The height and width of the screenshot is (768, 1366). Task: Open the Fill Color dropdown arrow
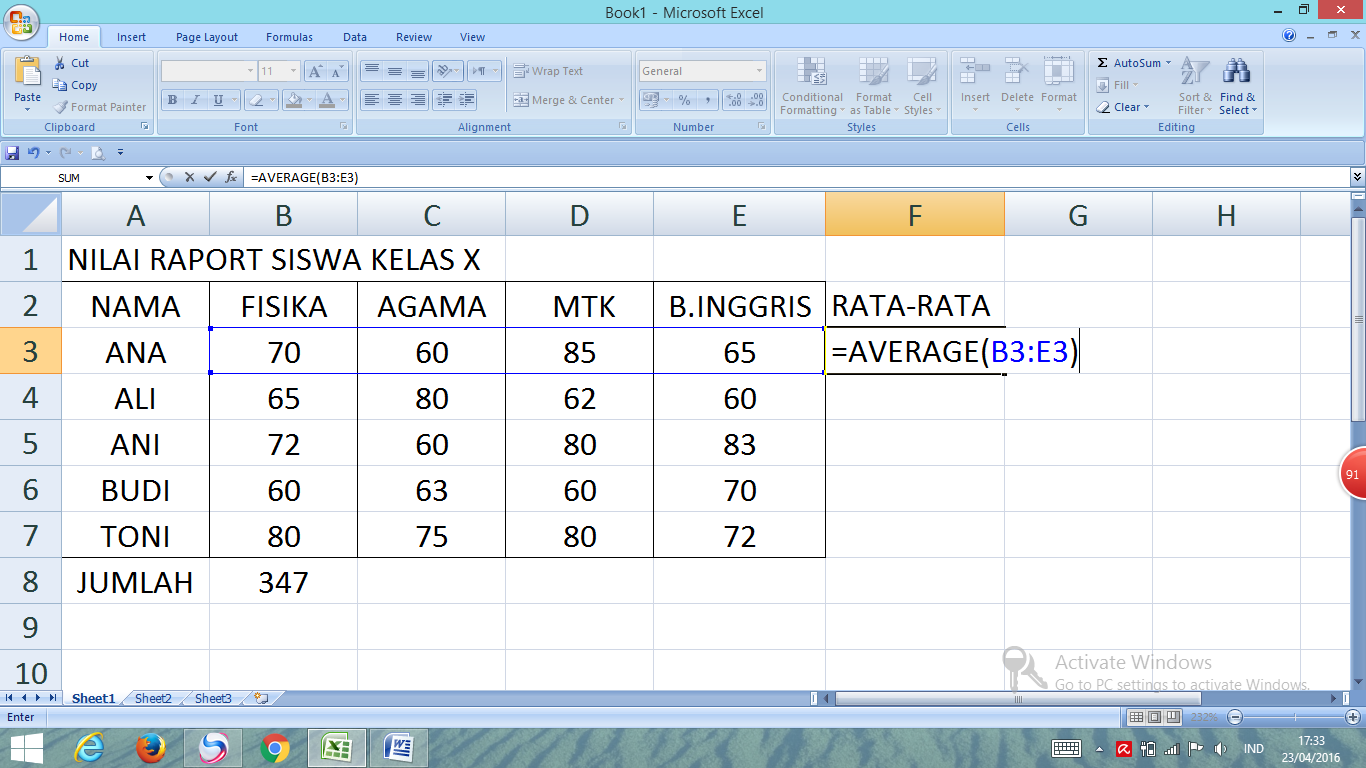tap(309, 100)
